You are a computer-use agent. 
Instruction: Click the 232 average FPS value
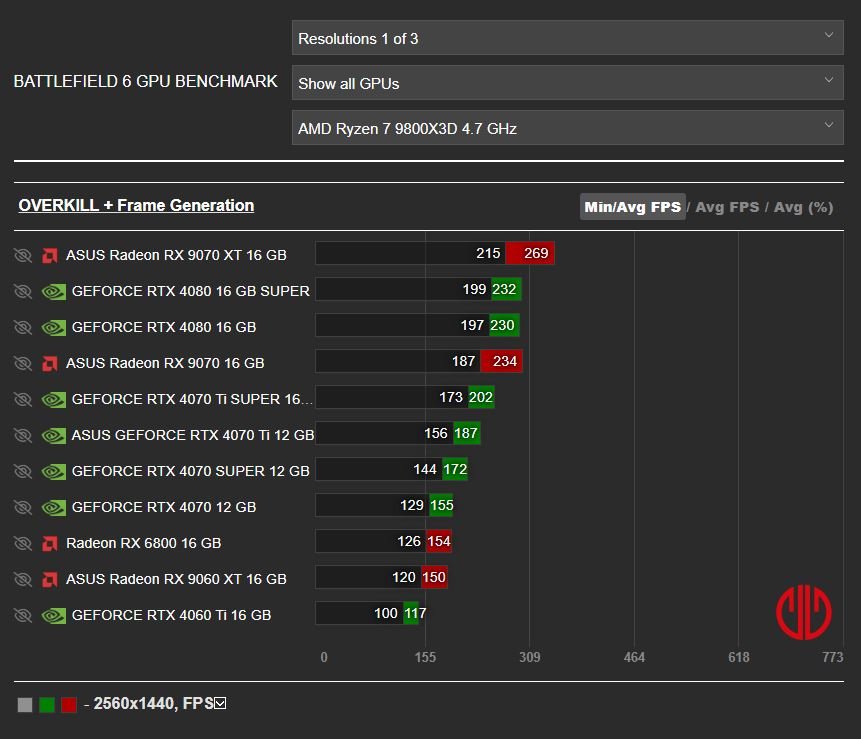click(x=504, y=289)
